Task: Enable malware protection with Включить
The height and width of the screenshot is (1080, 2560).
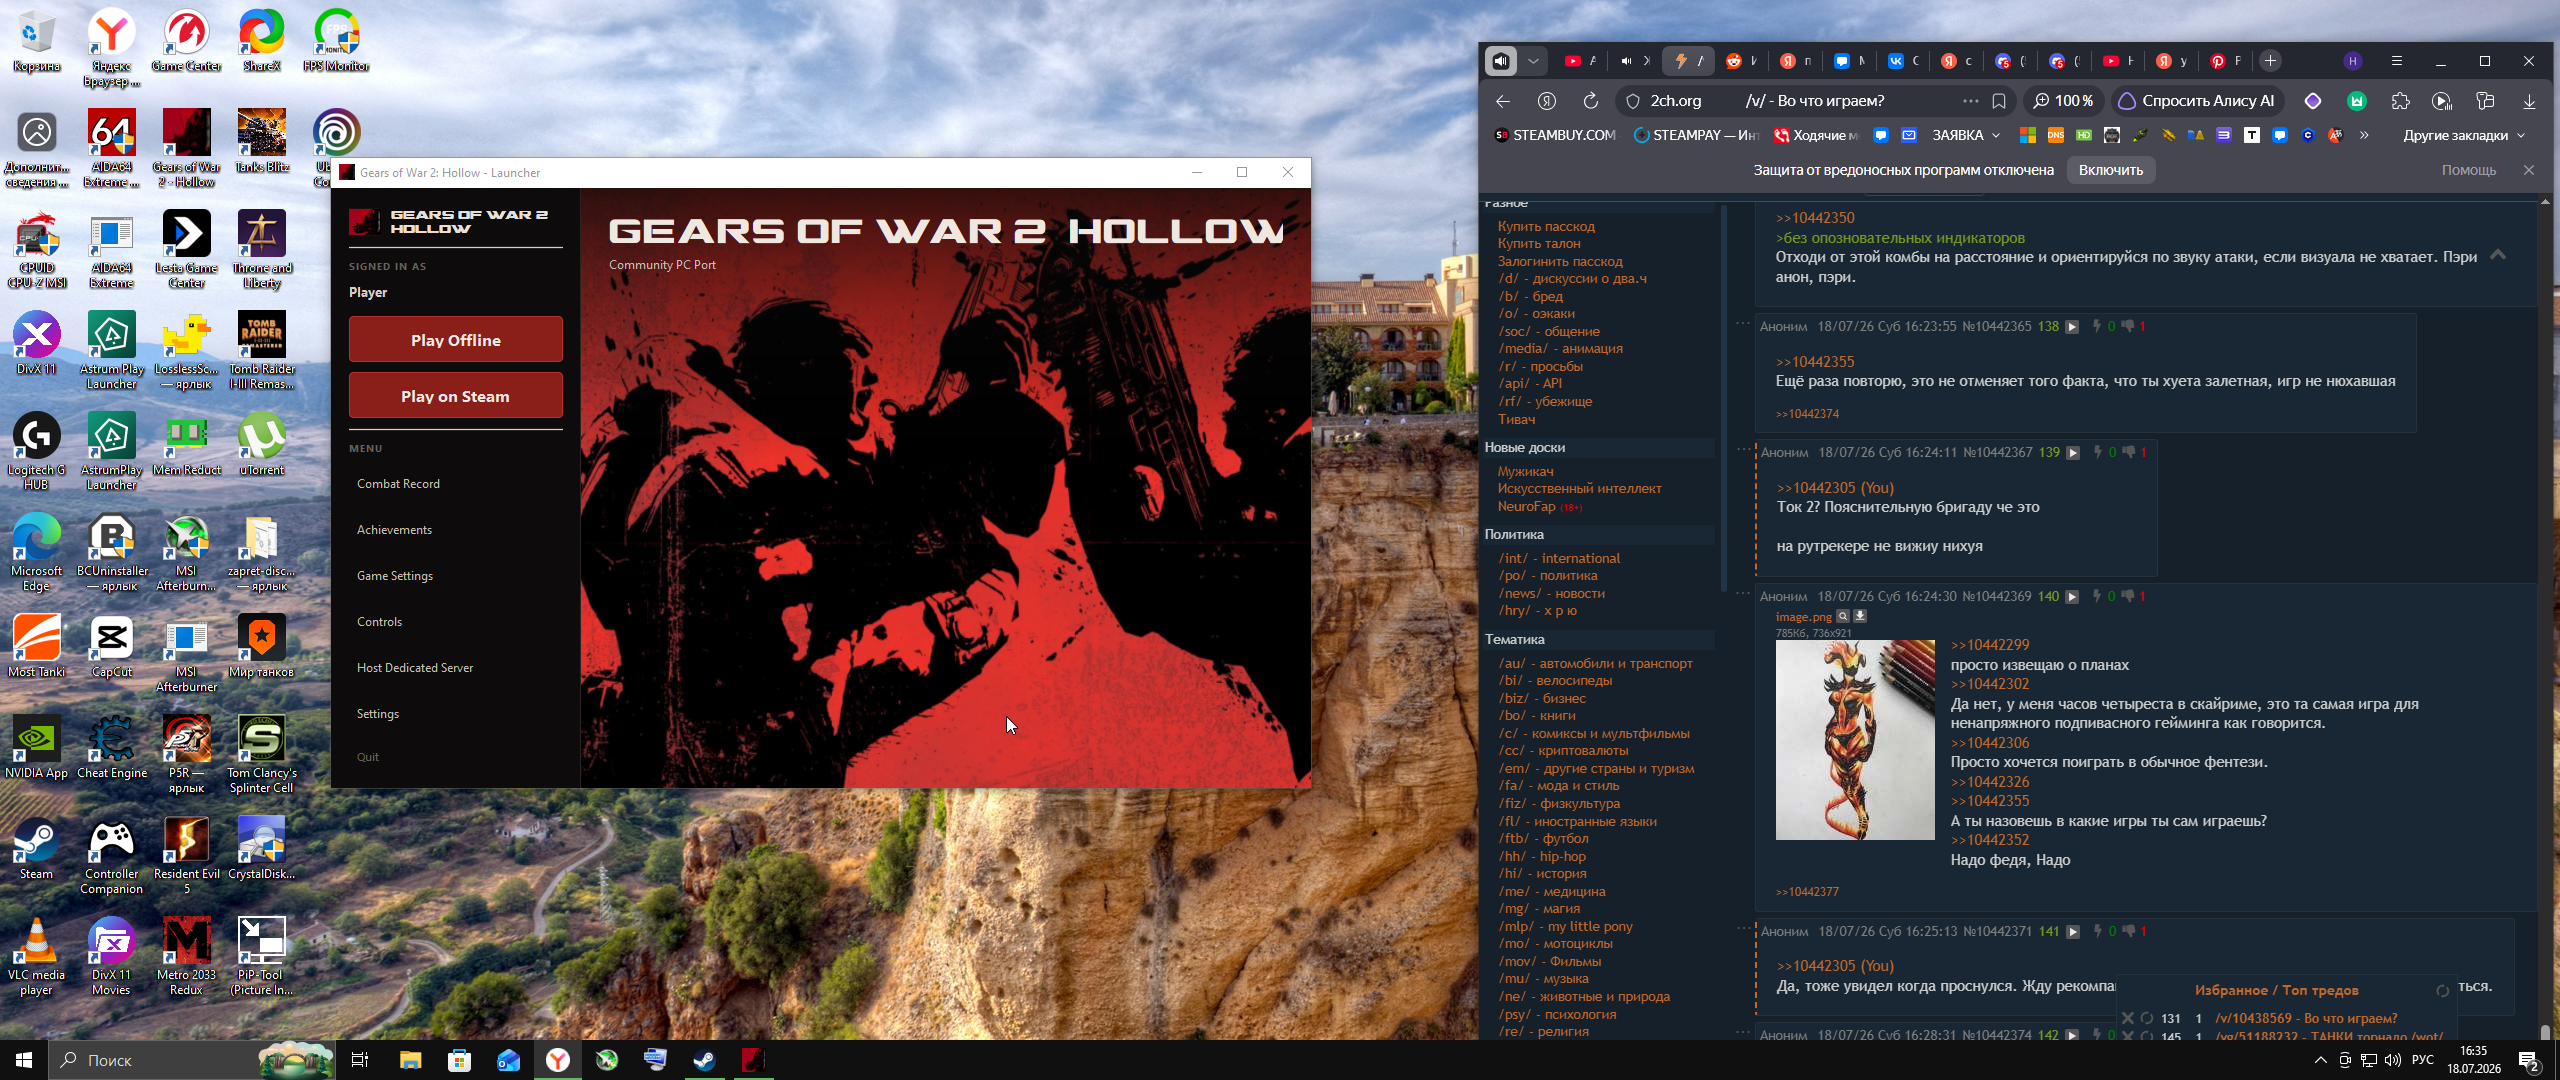Action: (x=2110, y=170)
